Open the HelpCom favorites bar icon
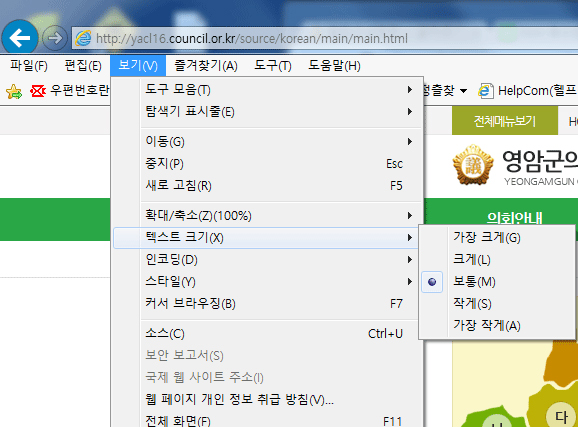The width and height of the screenshot is (578, 427). point(486,91)
